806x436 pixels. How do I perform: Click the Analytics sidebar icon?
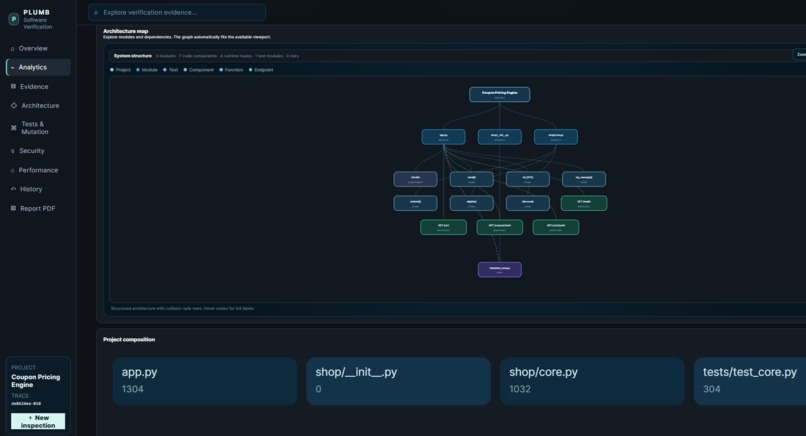click(12, 68)
